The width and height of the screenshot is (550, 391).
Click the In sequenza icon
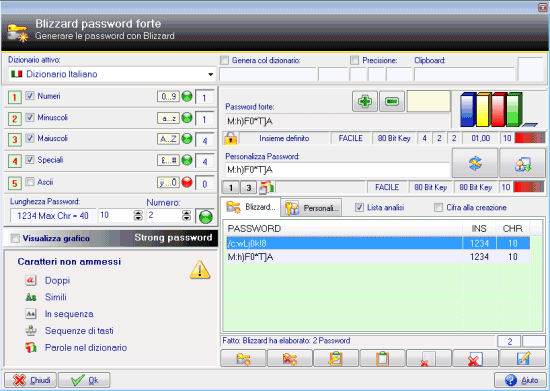[x=31, y=314]
